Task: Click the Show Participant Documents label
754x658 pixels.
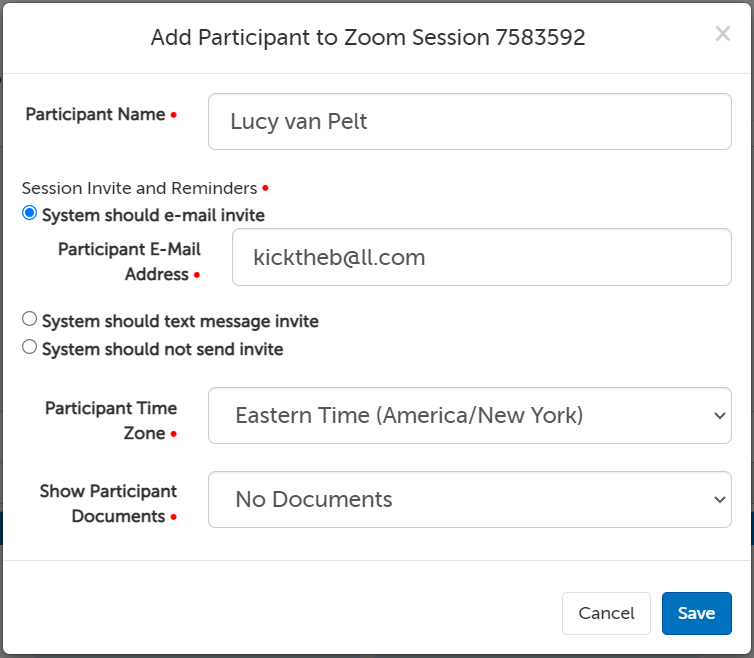Action: point(108,504)
